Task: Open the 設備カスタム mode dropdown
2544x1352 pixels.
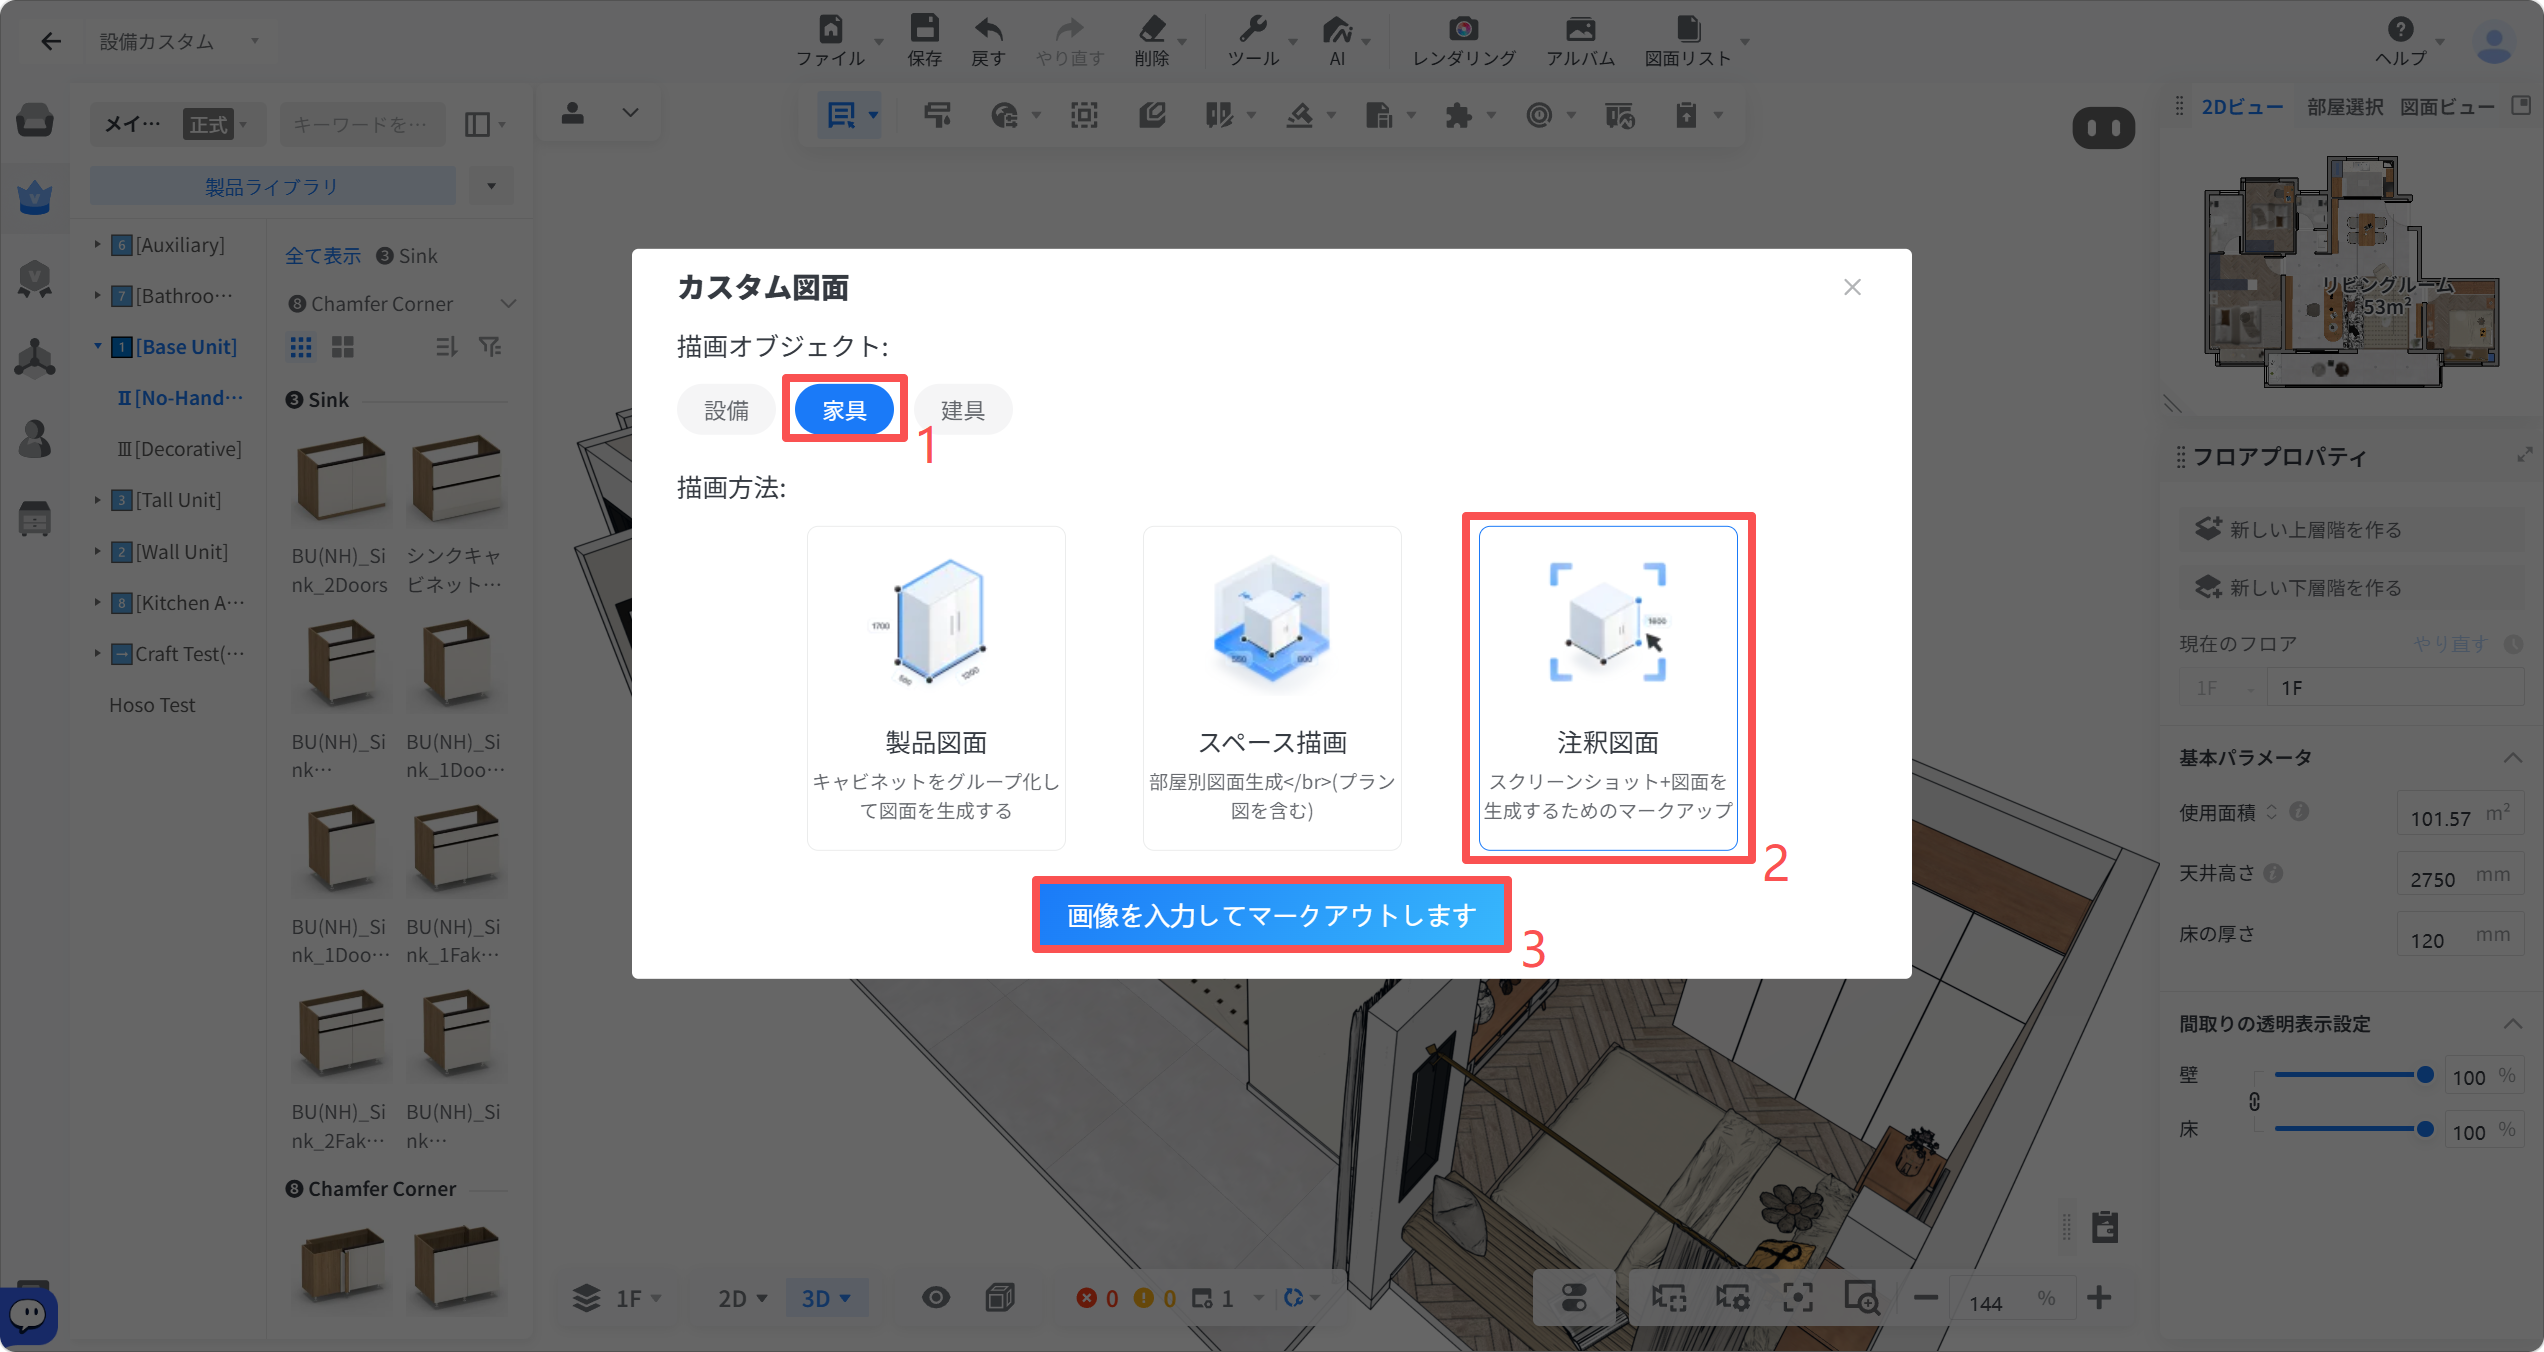Action: [x=178, y=41]
